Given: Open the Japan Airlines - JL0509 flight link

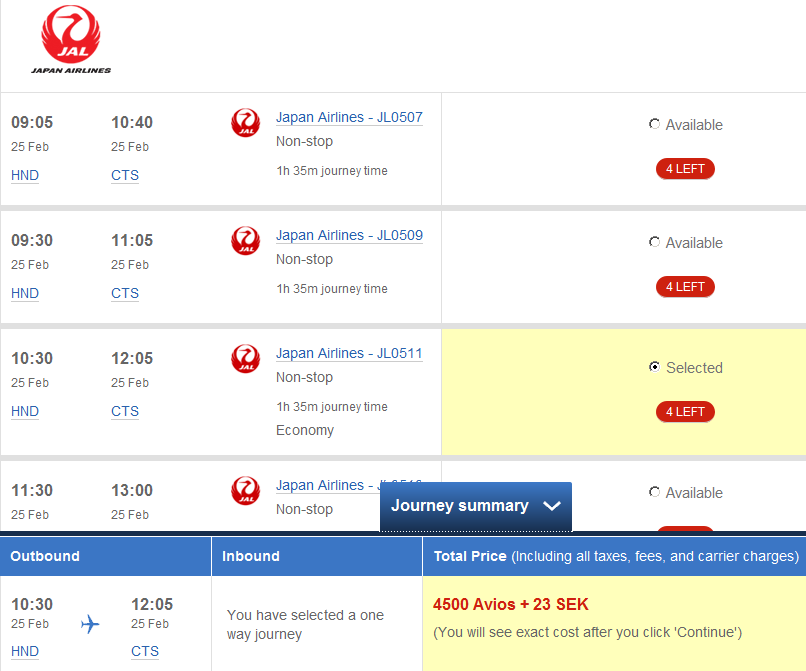Looking at the screenshot, I should tap(349, 235).
